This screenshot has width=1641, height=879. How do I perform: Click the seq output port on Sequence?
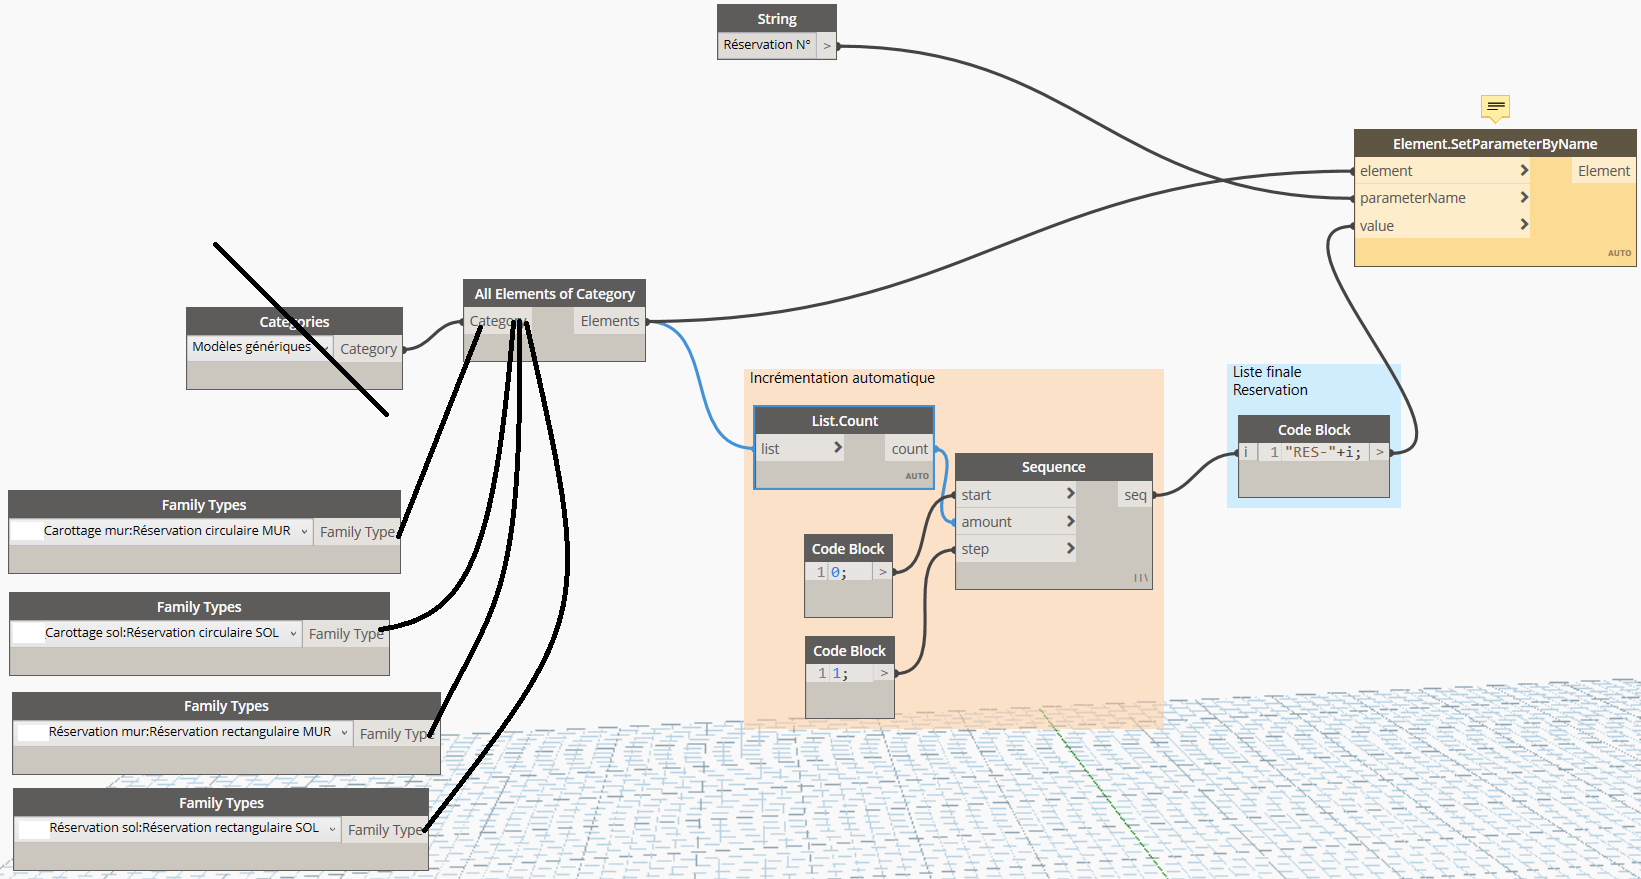tap(1135, 495)
